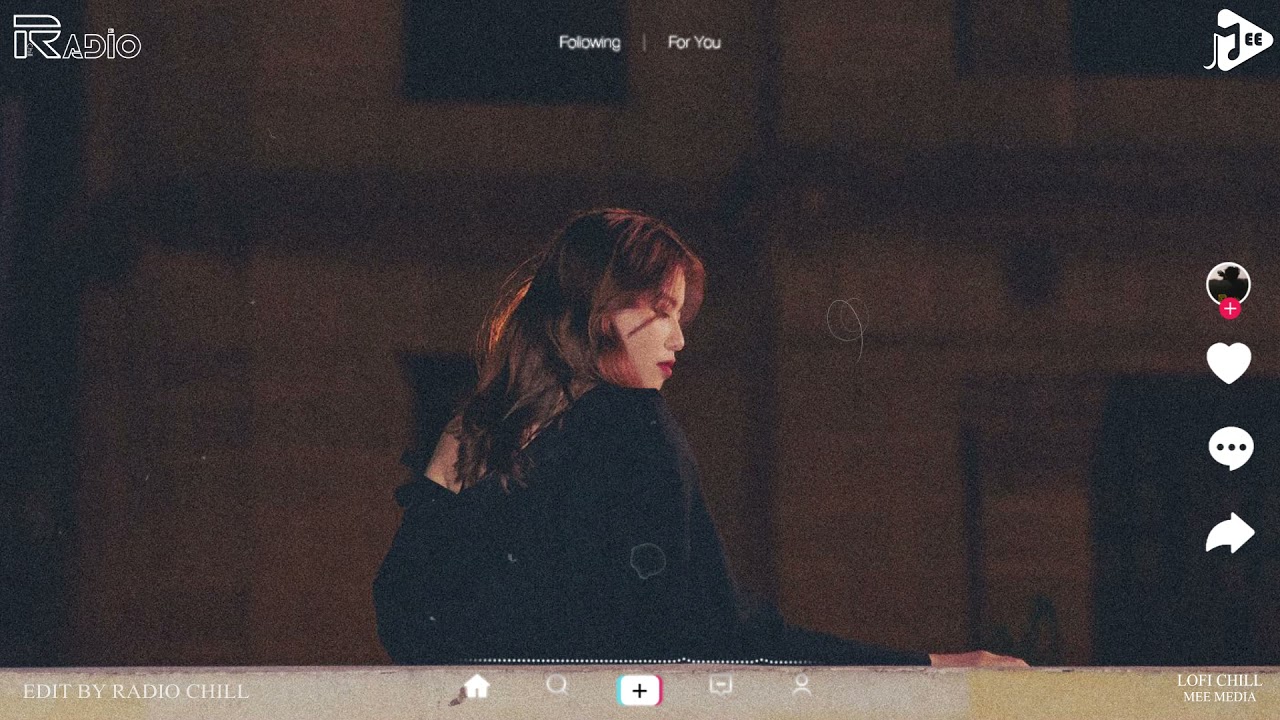Follow the creator with the red plus badge
This screenshot has width=1280, height=720.
pos(1230,309)
